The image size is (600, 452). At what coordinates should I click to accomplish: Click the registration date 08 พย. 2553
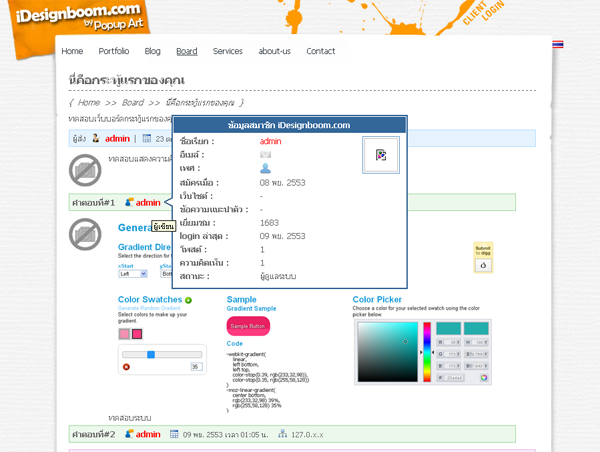282,183
